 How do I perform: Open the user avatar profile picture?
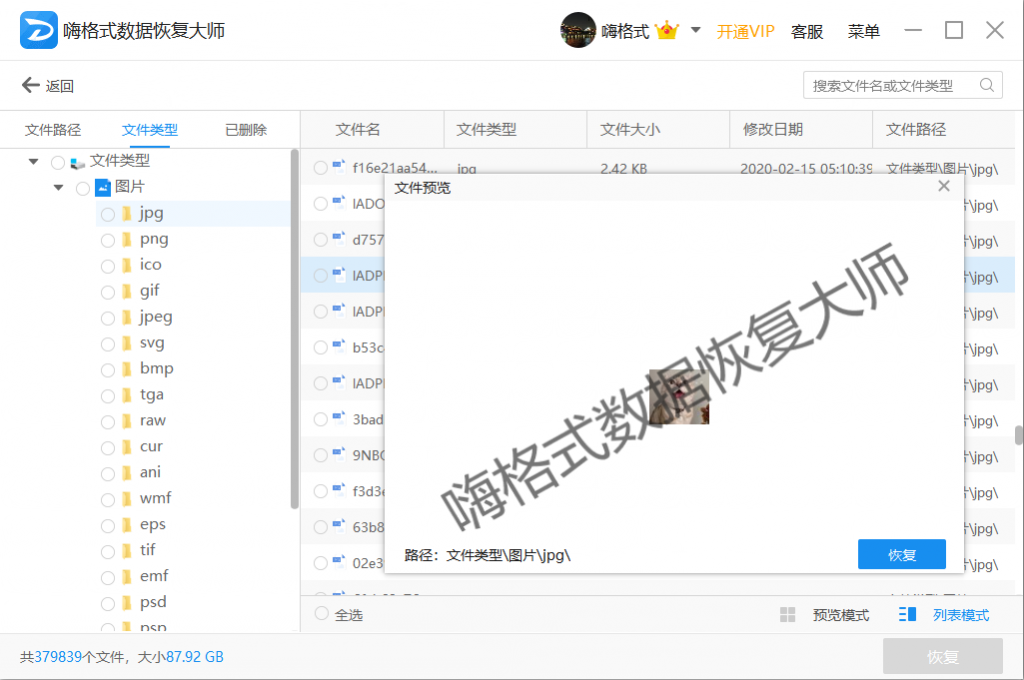pos(577,30)
